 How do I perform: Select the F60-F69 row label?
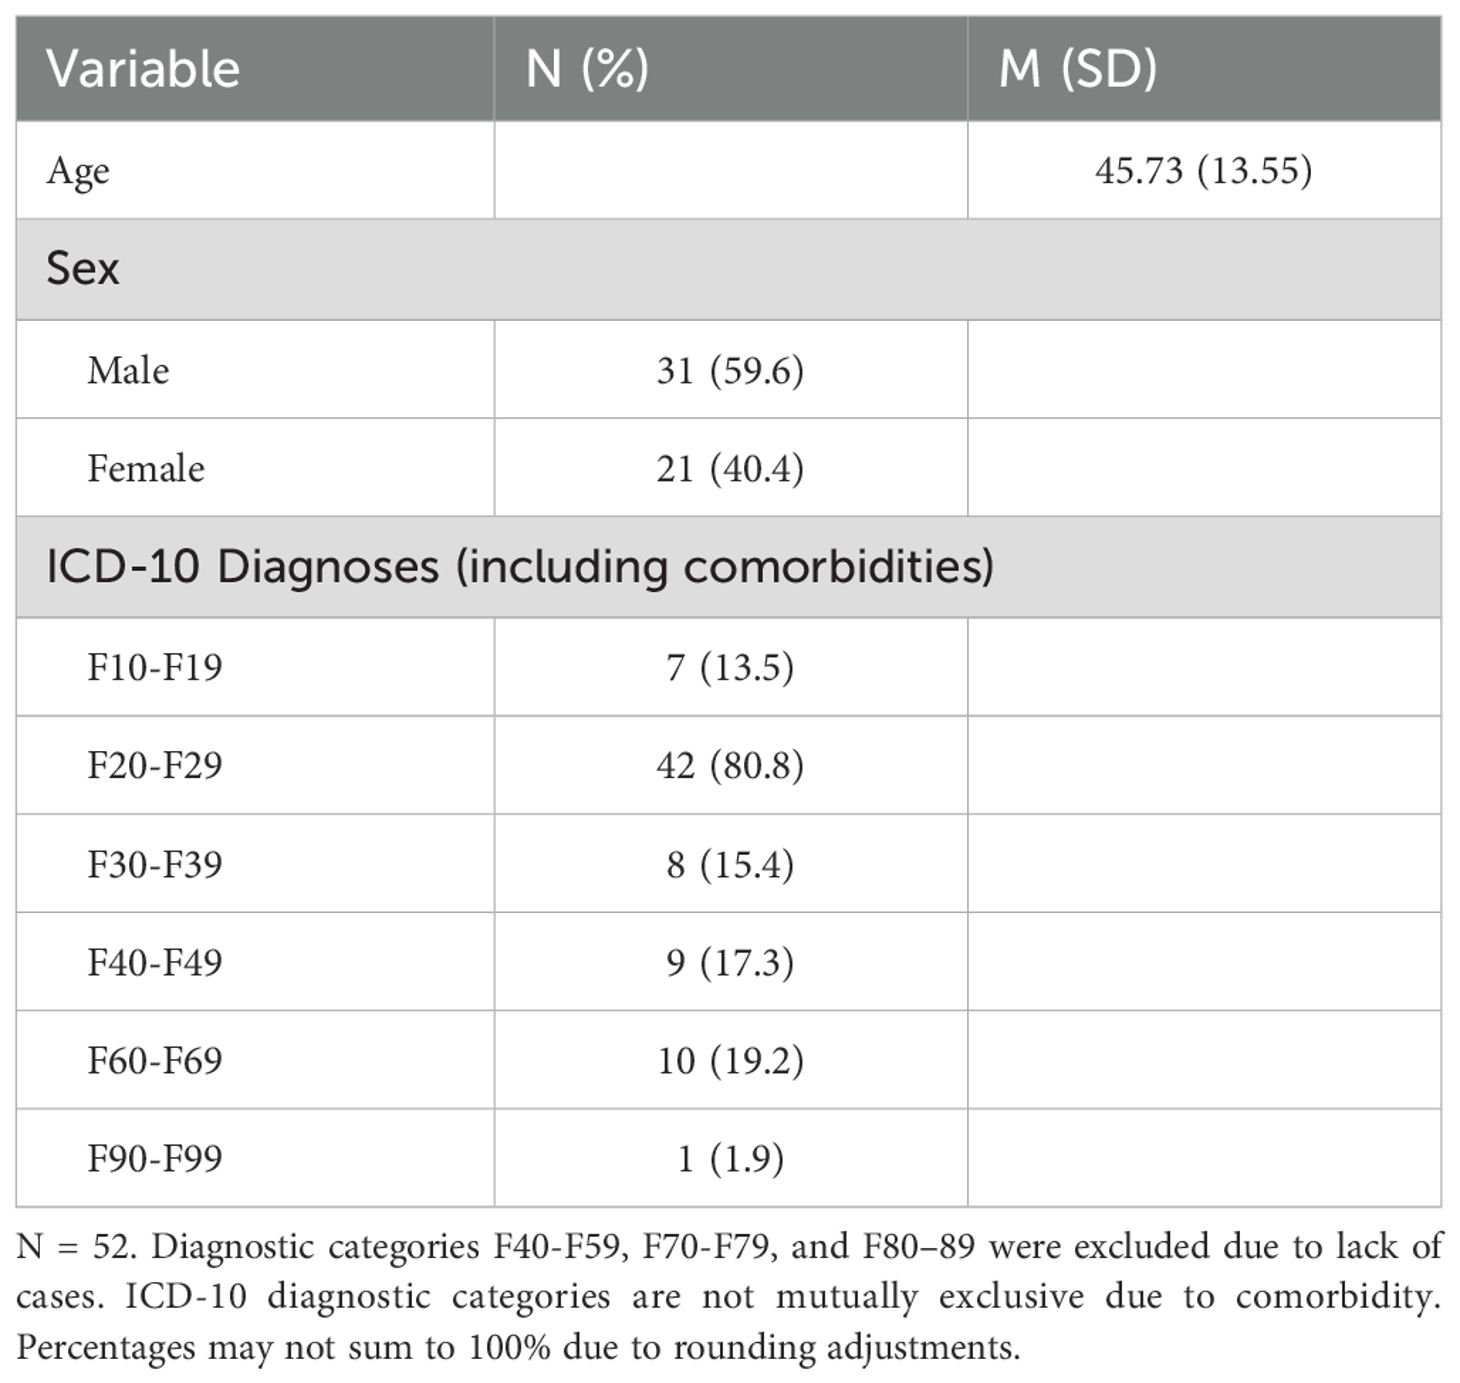155,1060
